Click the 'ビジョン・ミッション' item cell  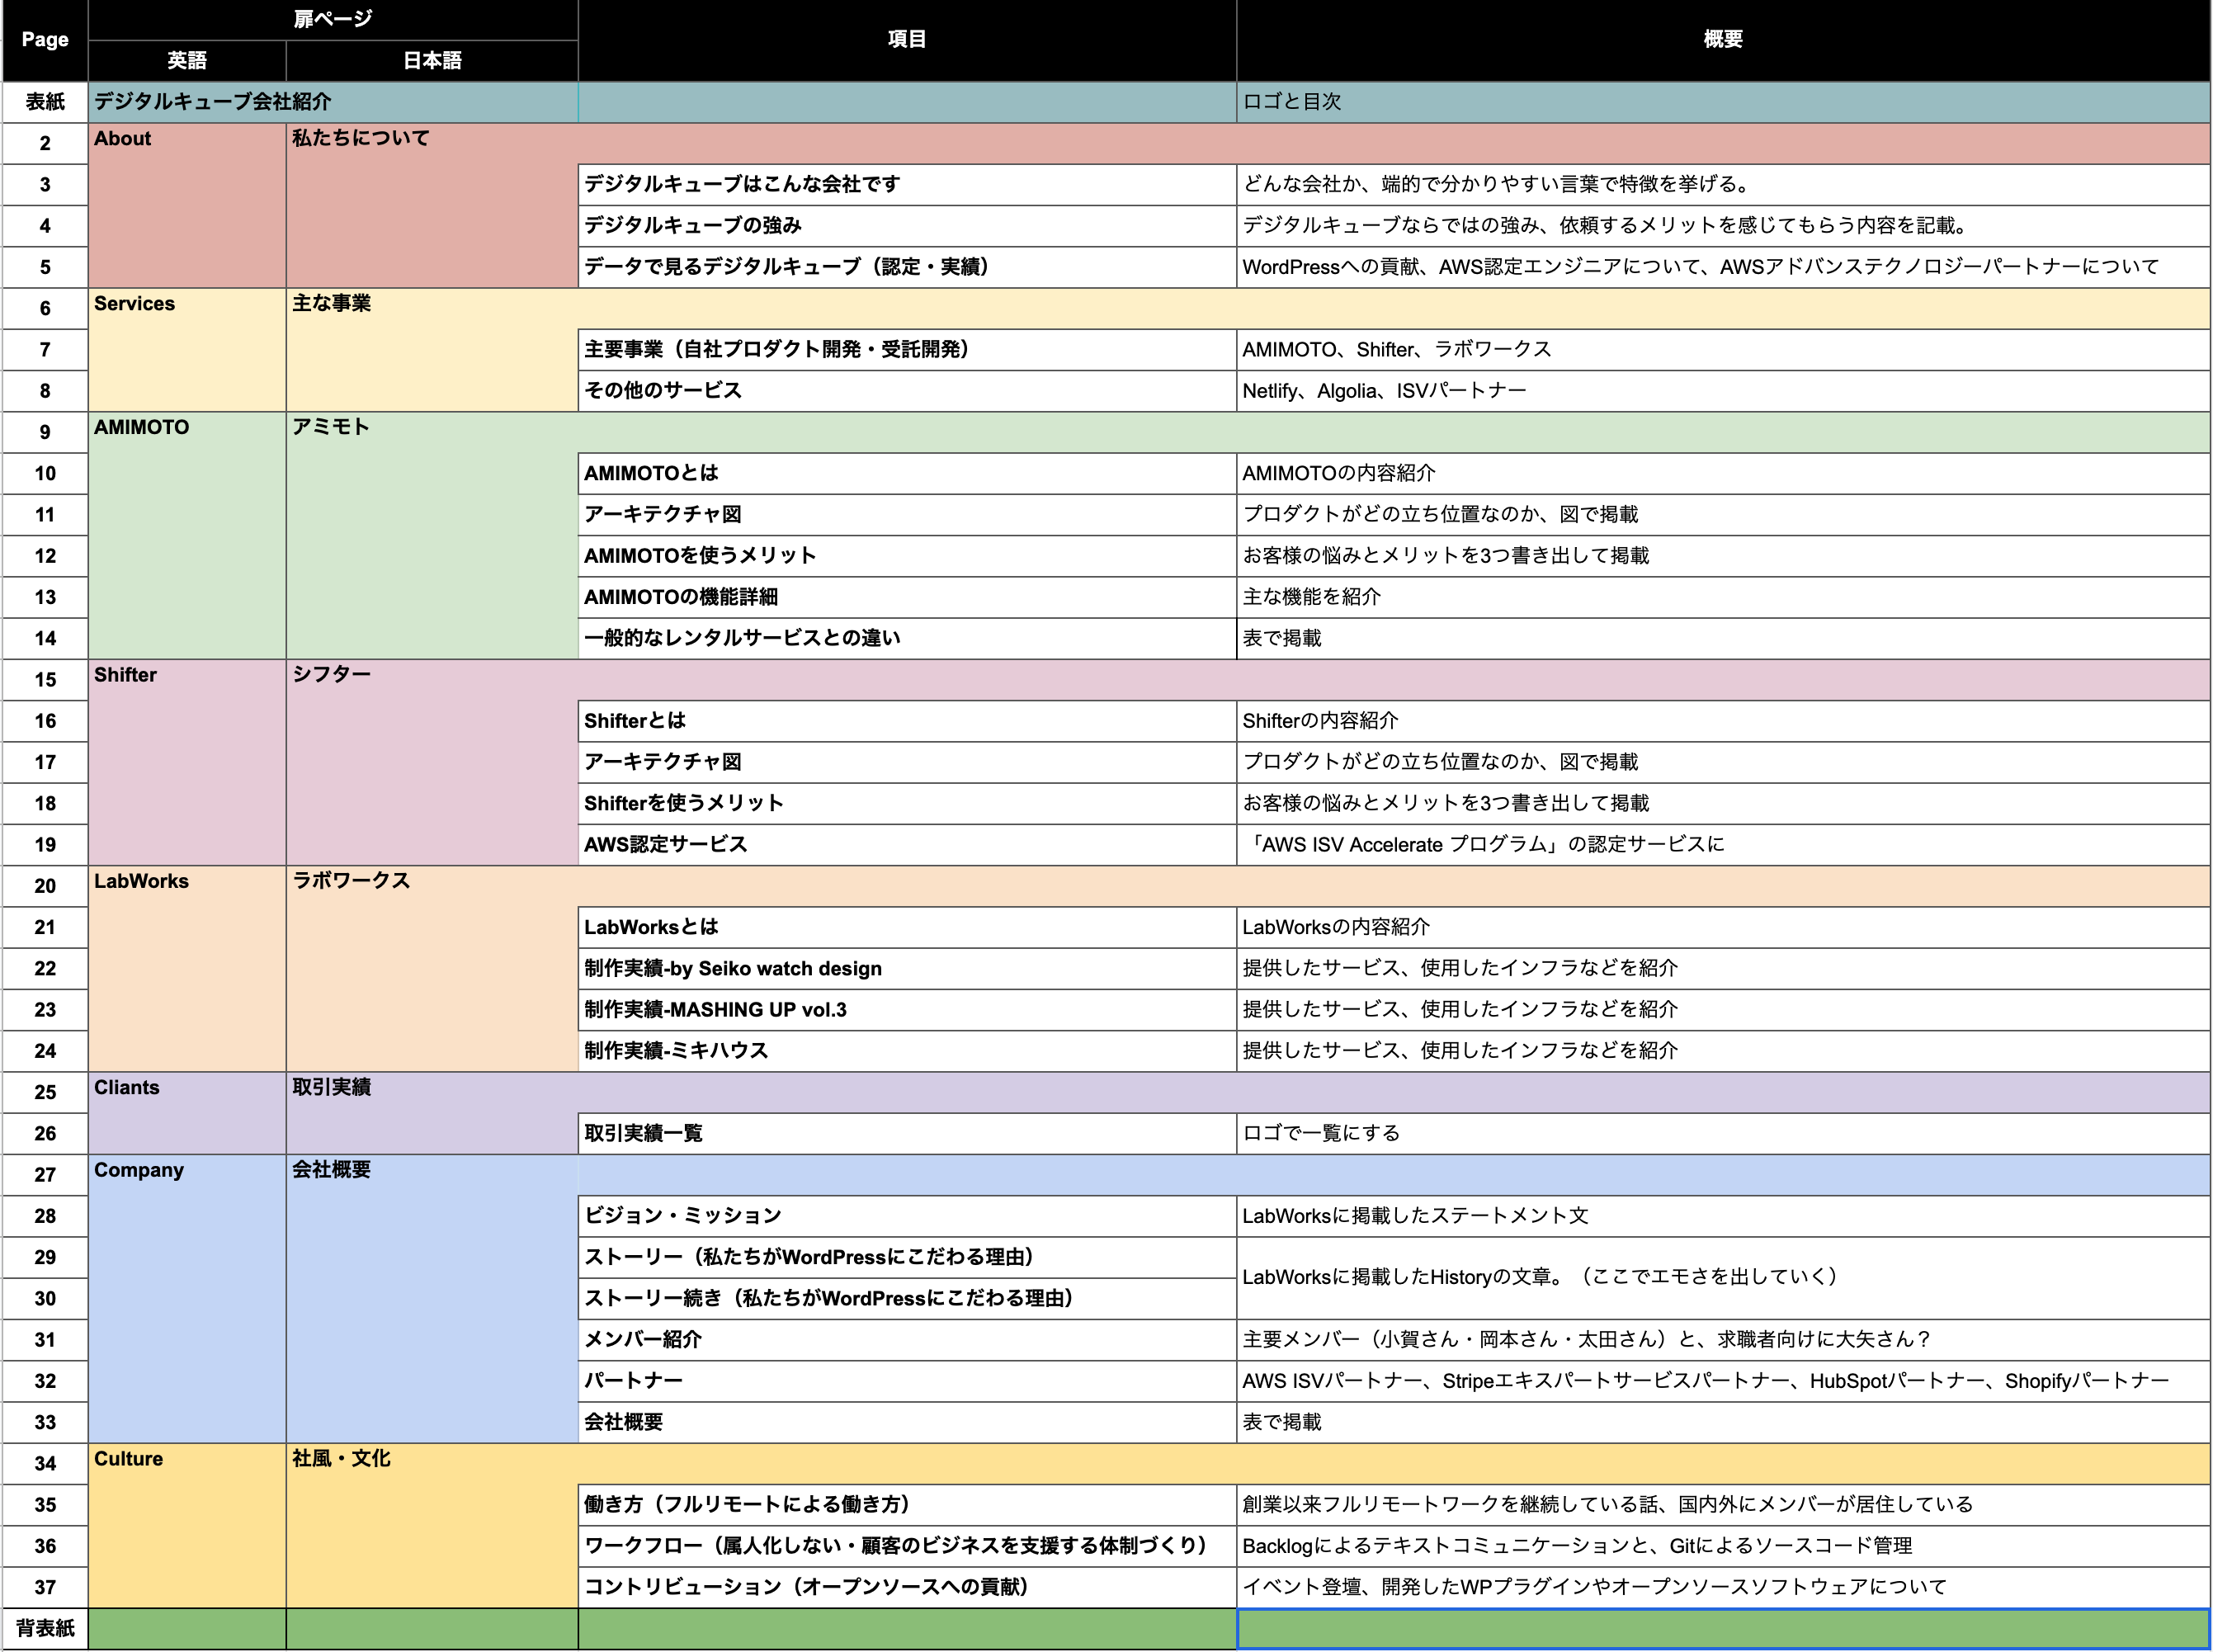907,1216
